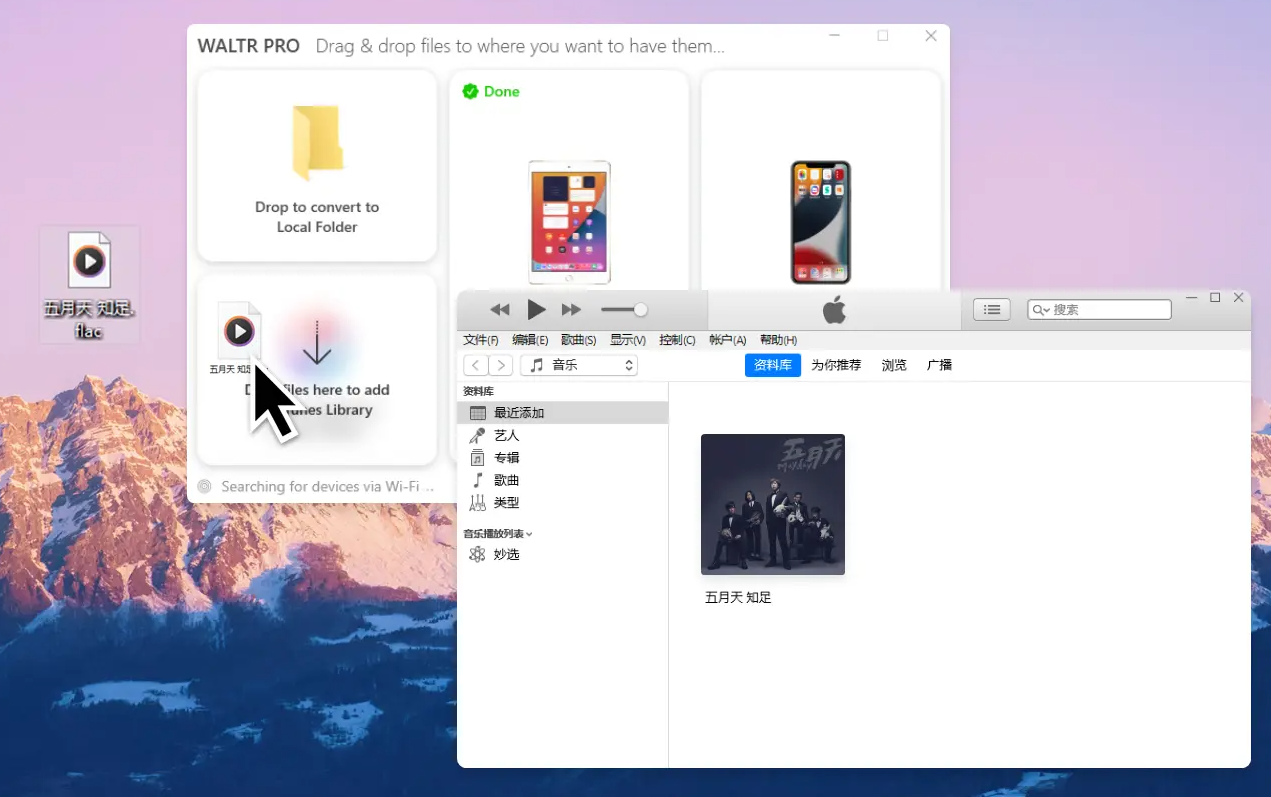The height and width of the screenshot is (797, 1271).
Task: Open the 显示(V) menu
Action: coord(628,340)
